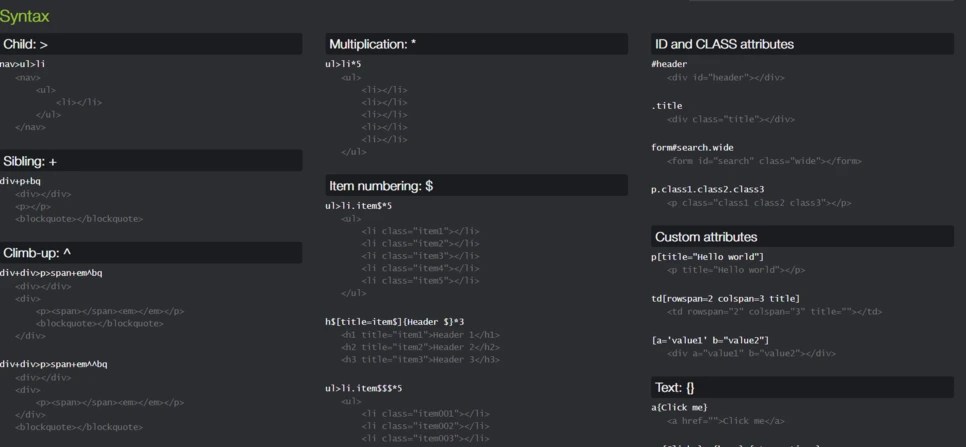Click the "Text: {}" section header

674,387
